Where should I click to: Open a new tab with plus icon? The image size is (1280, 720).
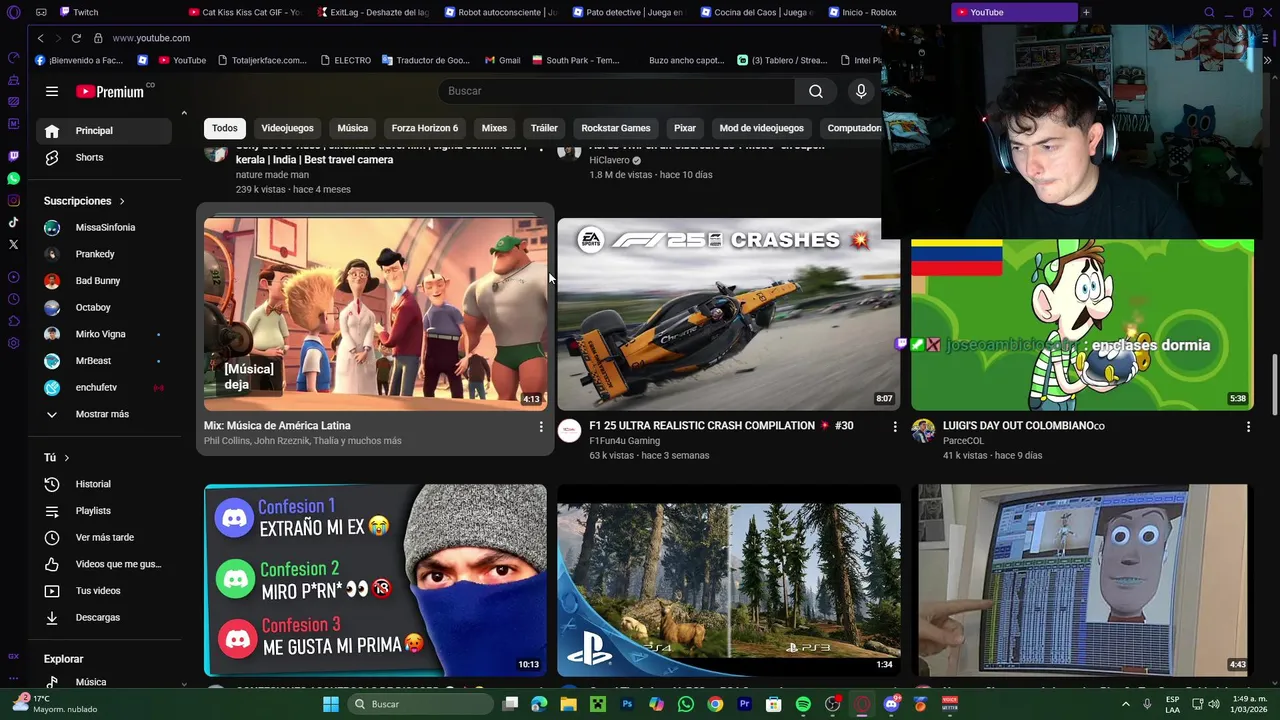coord(1086,12)
